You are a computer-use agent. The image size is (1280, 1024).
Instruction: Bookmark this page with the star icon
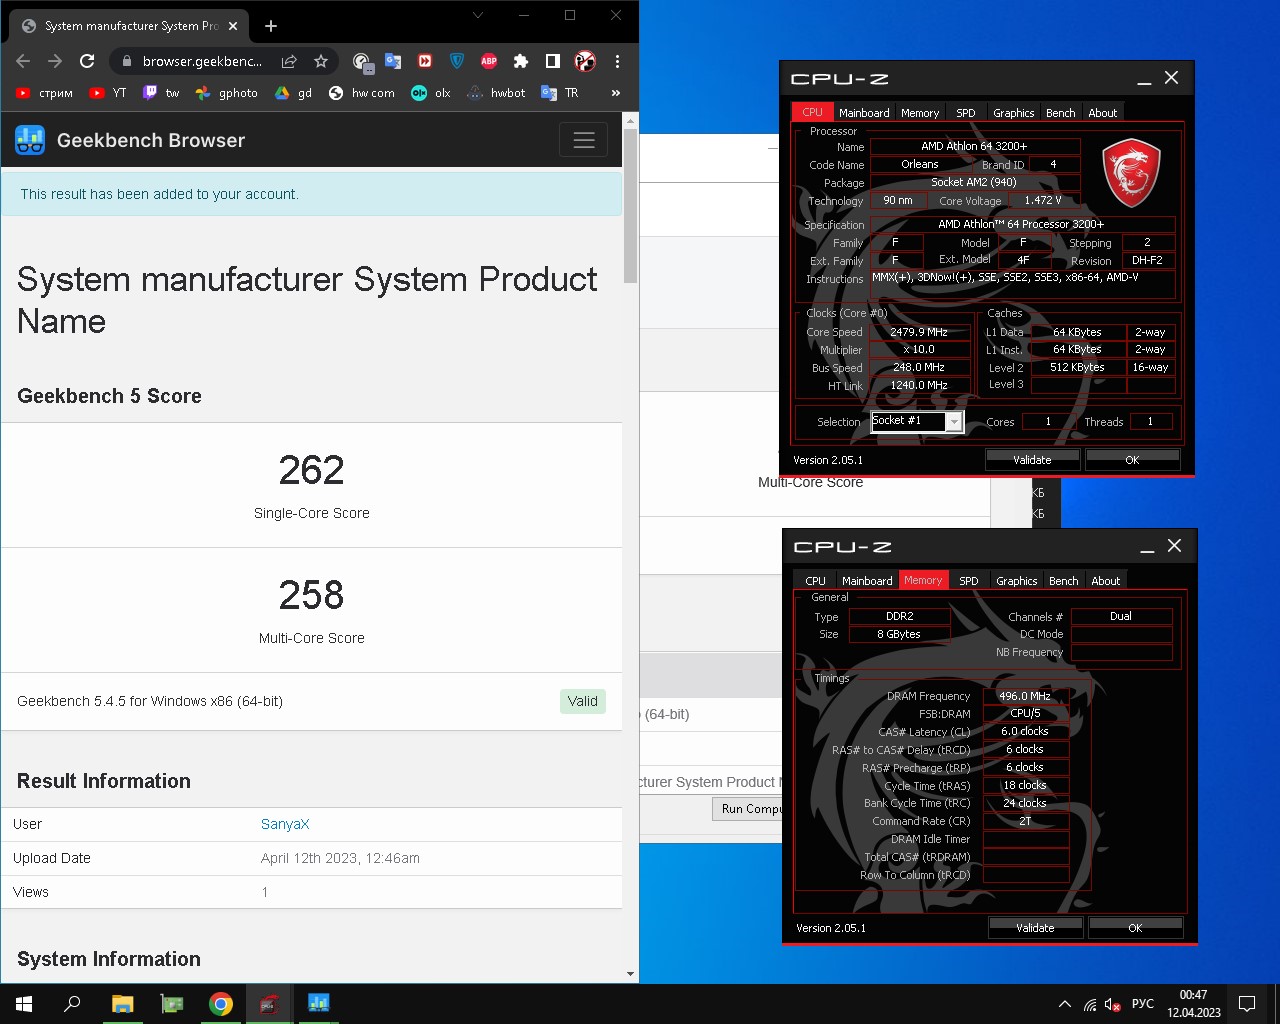[x=321, y=61]
